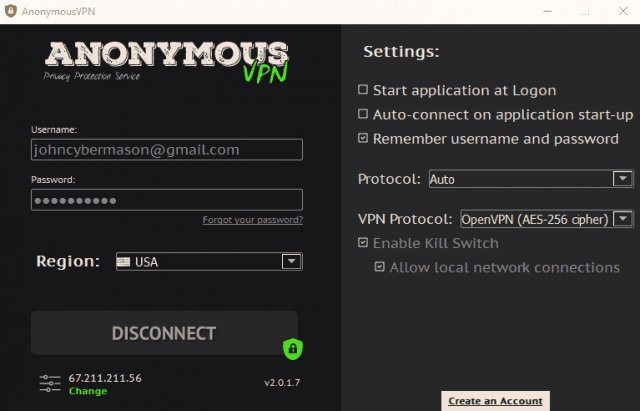Viewport: 640px width, 411px height.
Task: Toggle Allow local network connections checkbox
Action: coord(380,267)
